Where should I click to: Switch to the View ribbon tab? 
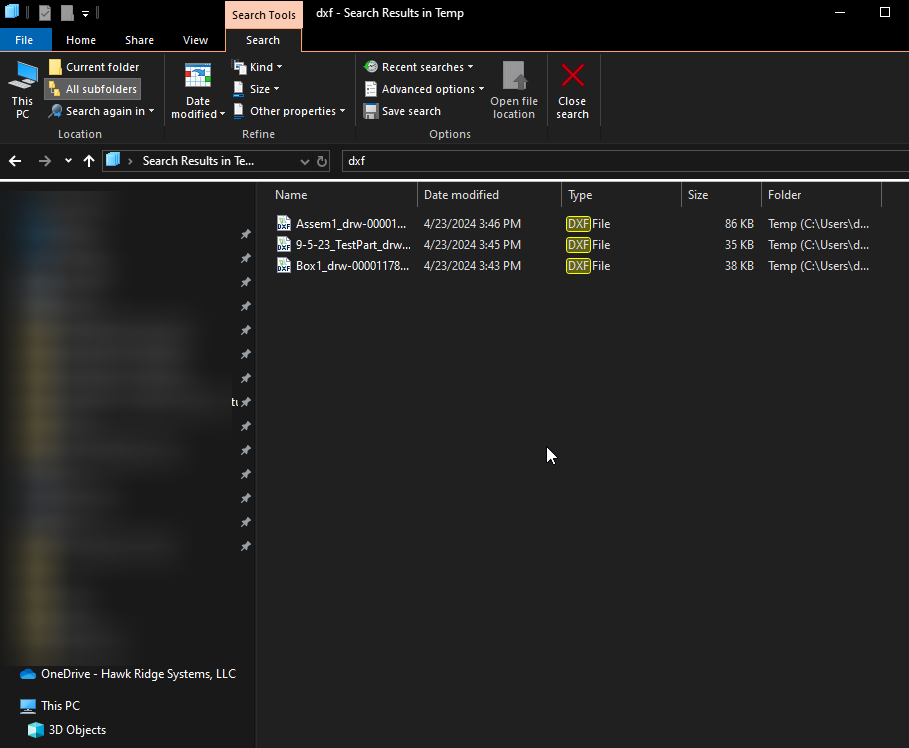coord(196,40)
